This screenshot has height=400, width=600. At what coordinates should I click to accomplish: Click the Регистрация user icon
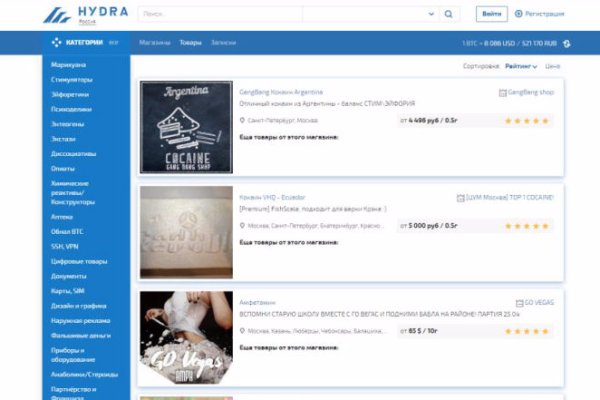(518, 14)
